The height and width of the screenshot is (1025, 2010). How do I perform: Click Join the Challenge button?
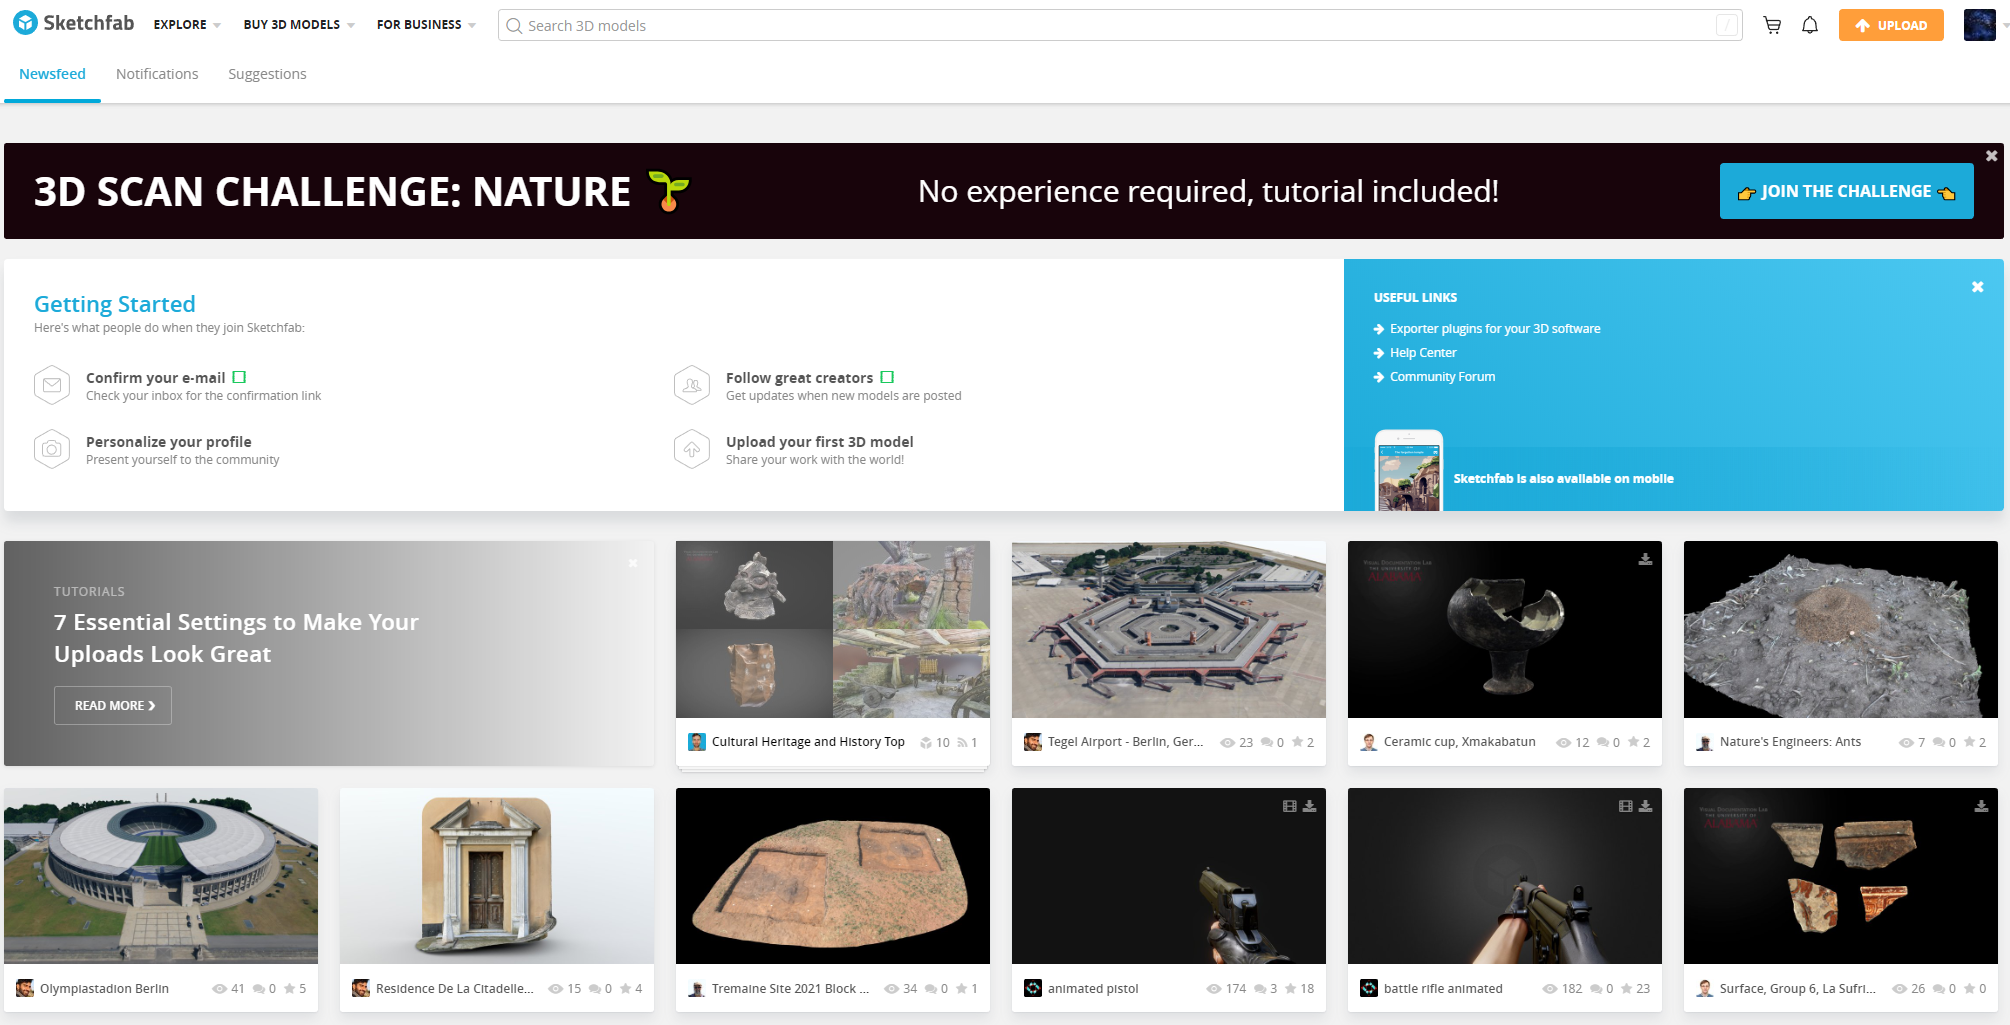[1846, 191]
